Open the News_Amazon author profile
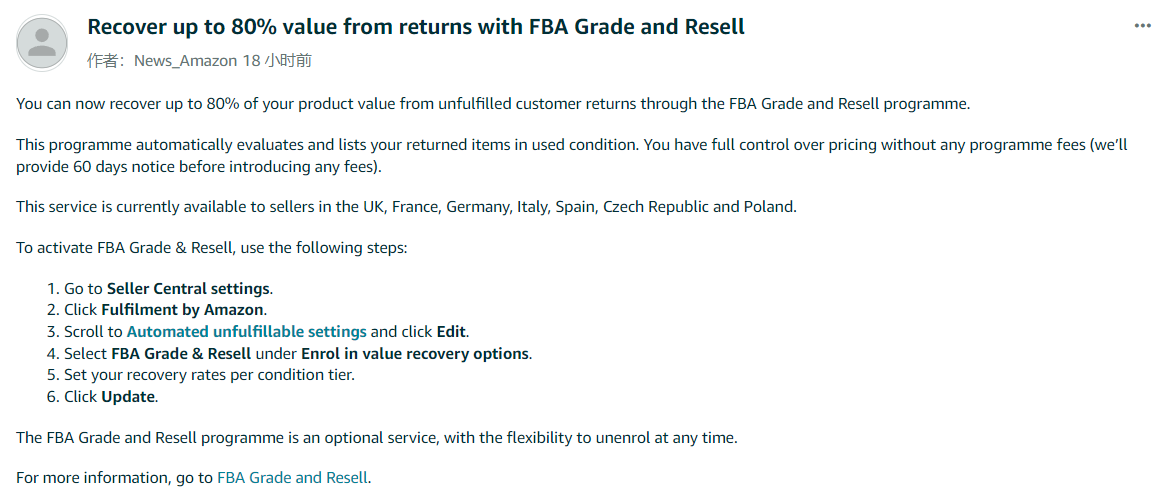Image resolution: width=1159 pixels, height=496 pixels. pos(184,61)
